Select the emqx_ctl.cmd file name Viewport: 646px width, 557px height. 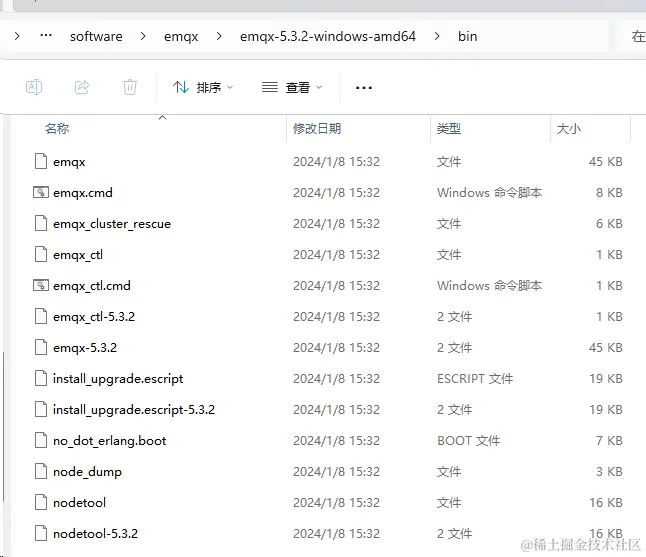(92, 286)
